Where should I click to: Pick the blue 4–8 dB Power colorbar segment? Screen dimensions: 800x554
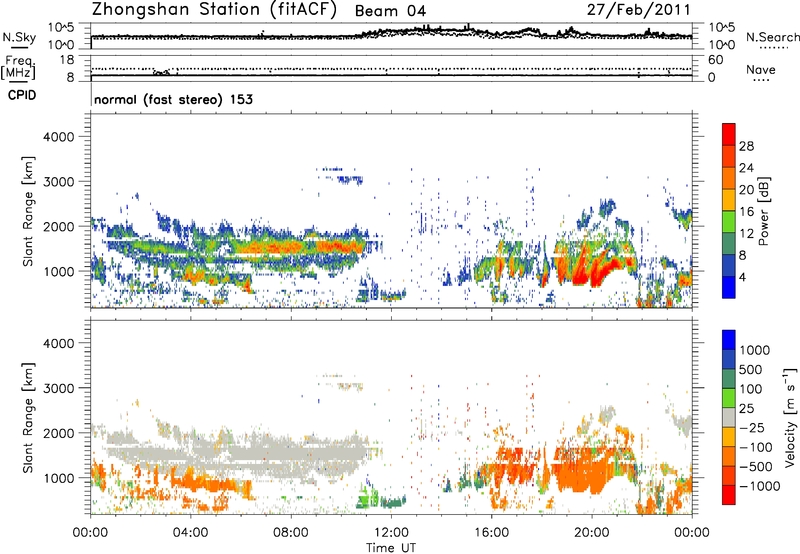point(729,266)
